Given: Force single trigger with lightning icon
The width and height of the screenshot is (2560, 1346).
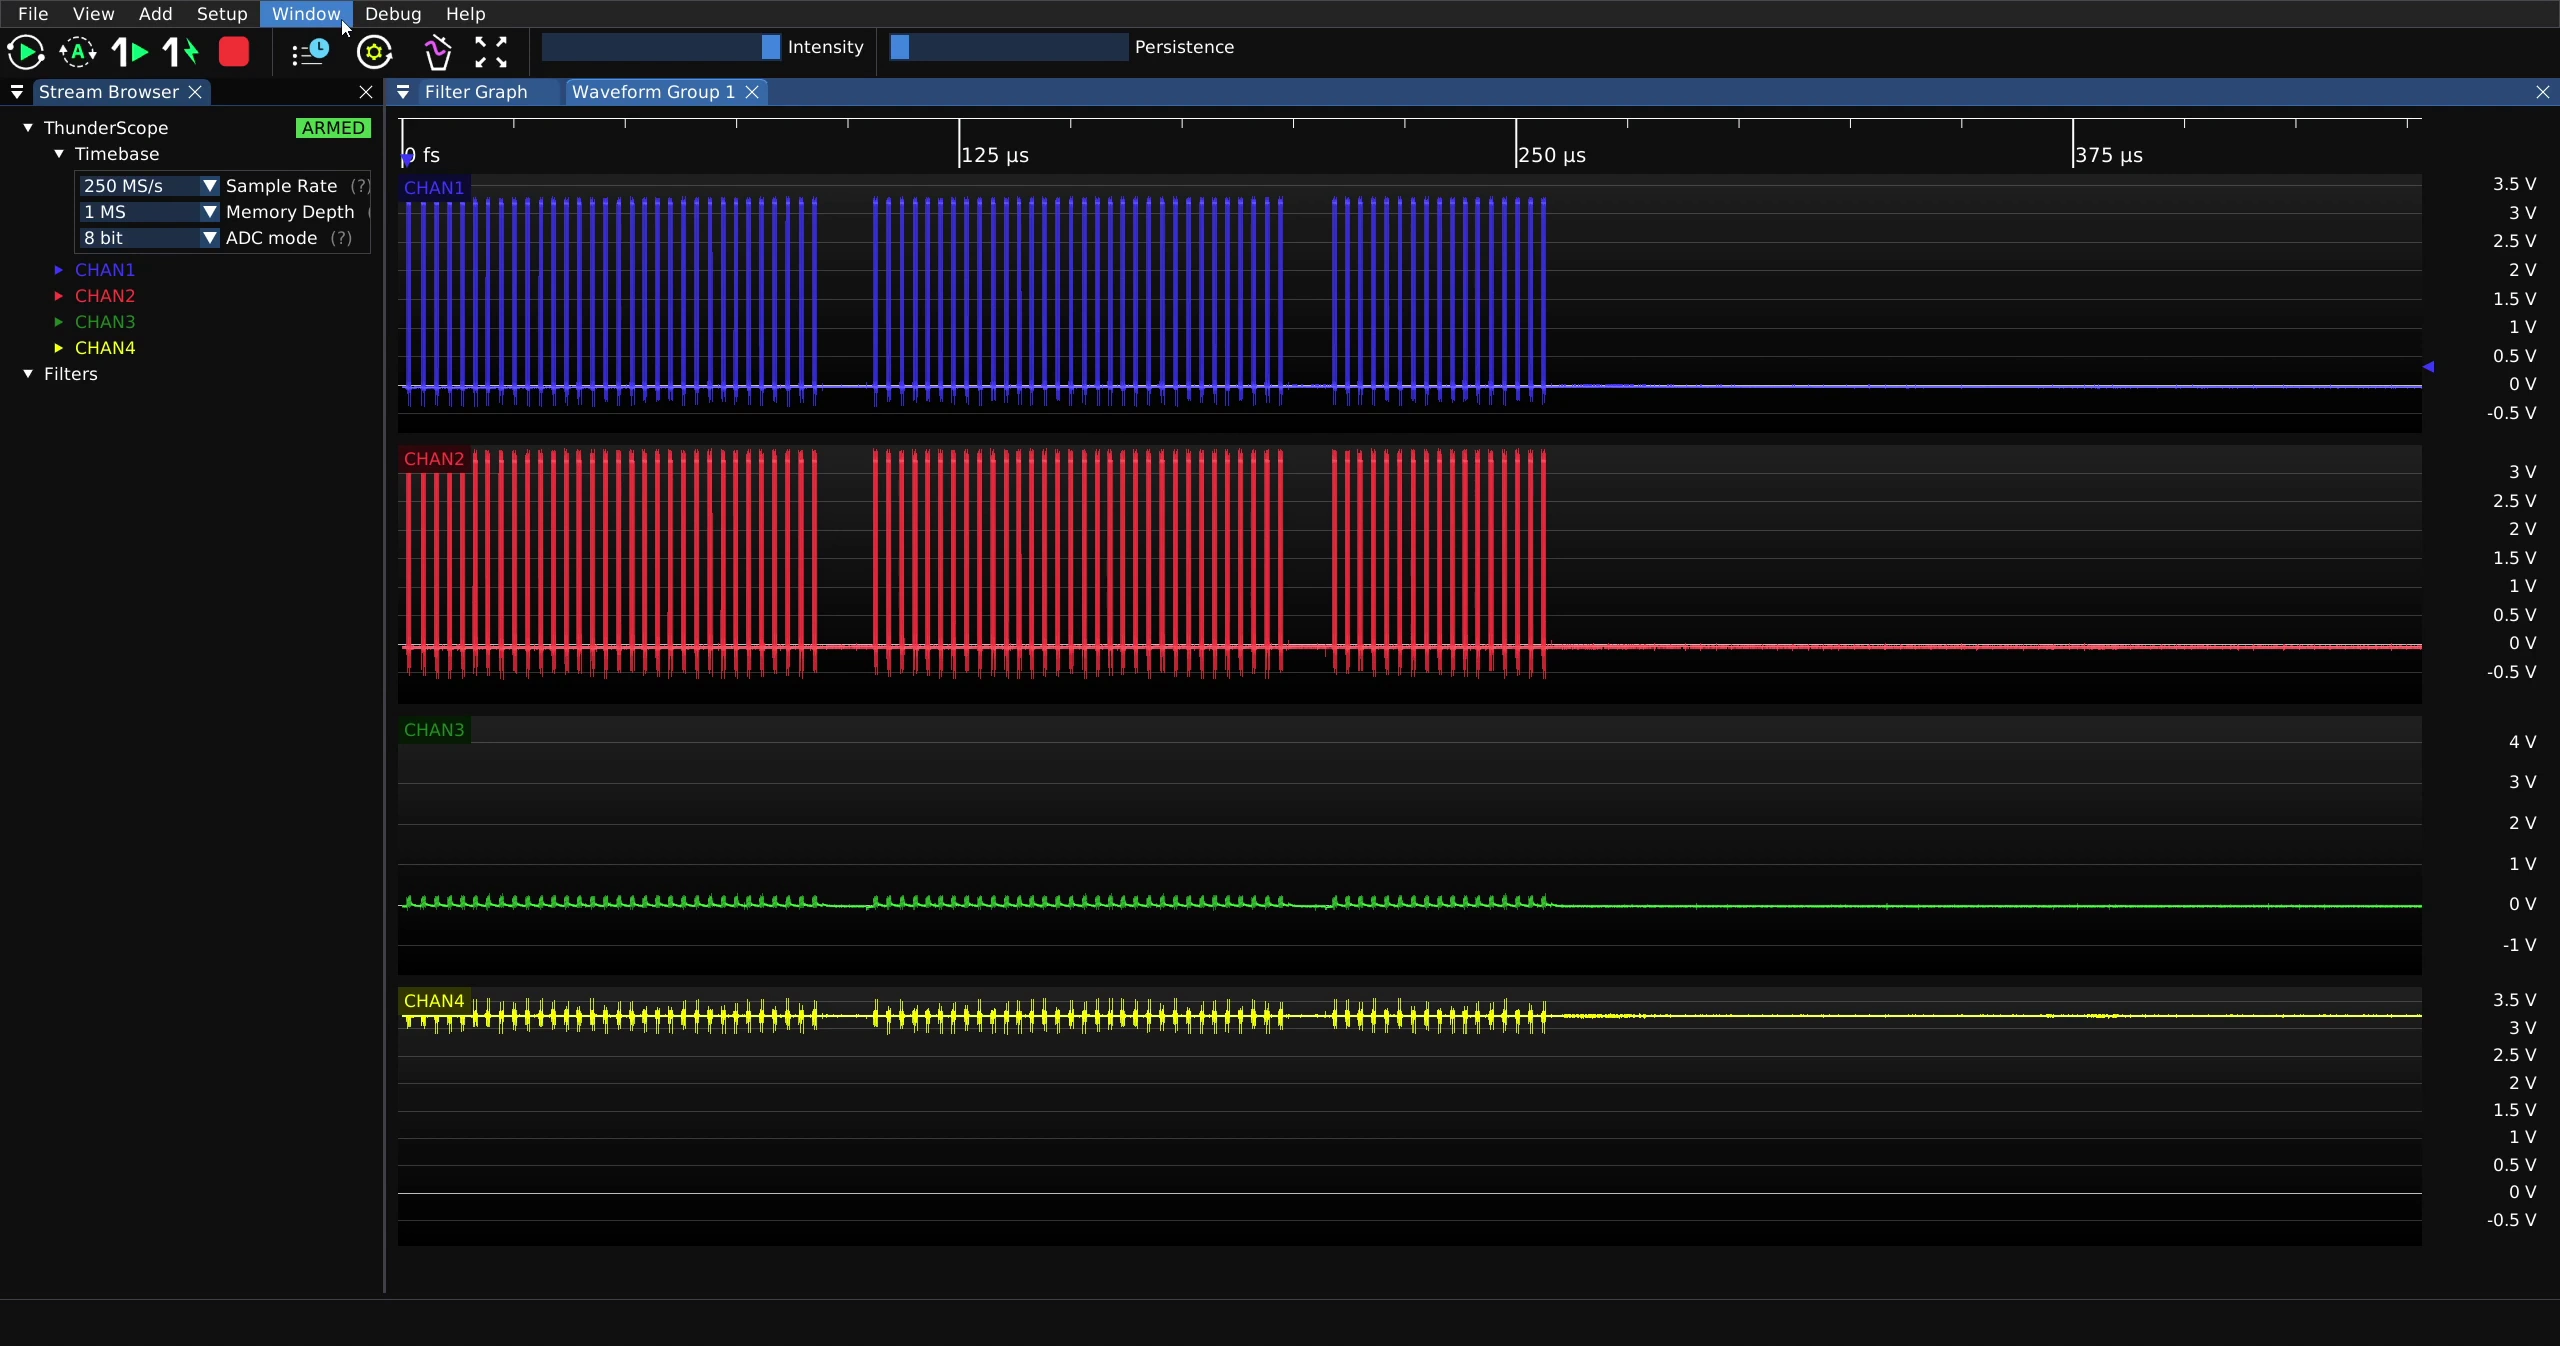Looking at the screenshot, I should pos(181,52).
